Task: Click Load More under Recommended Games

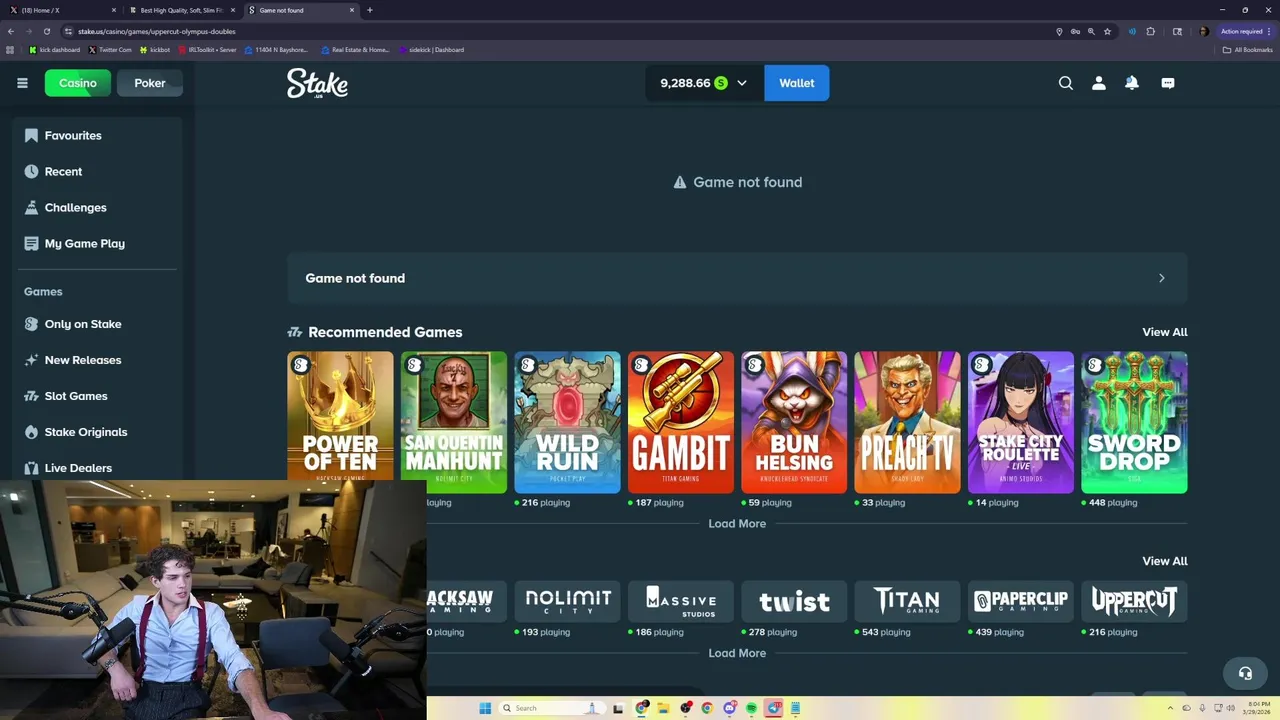Action: [737, 524]
